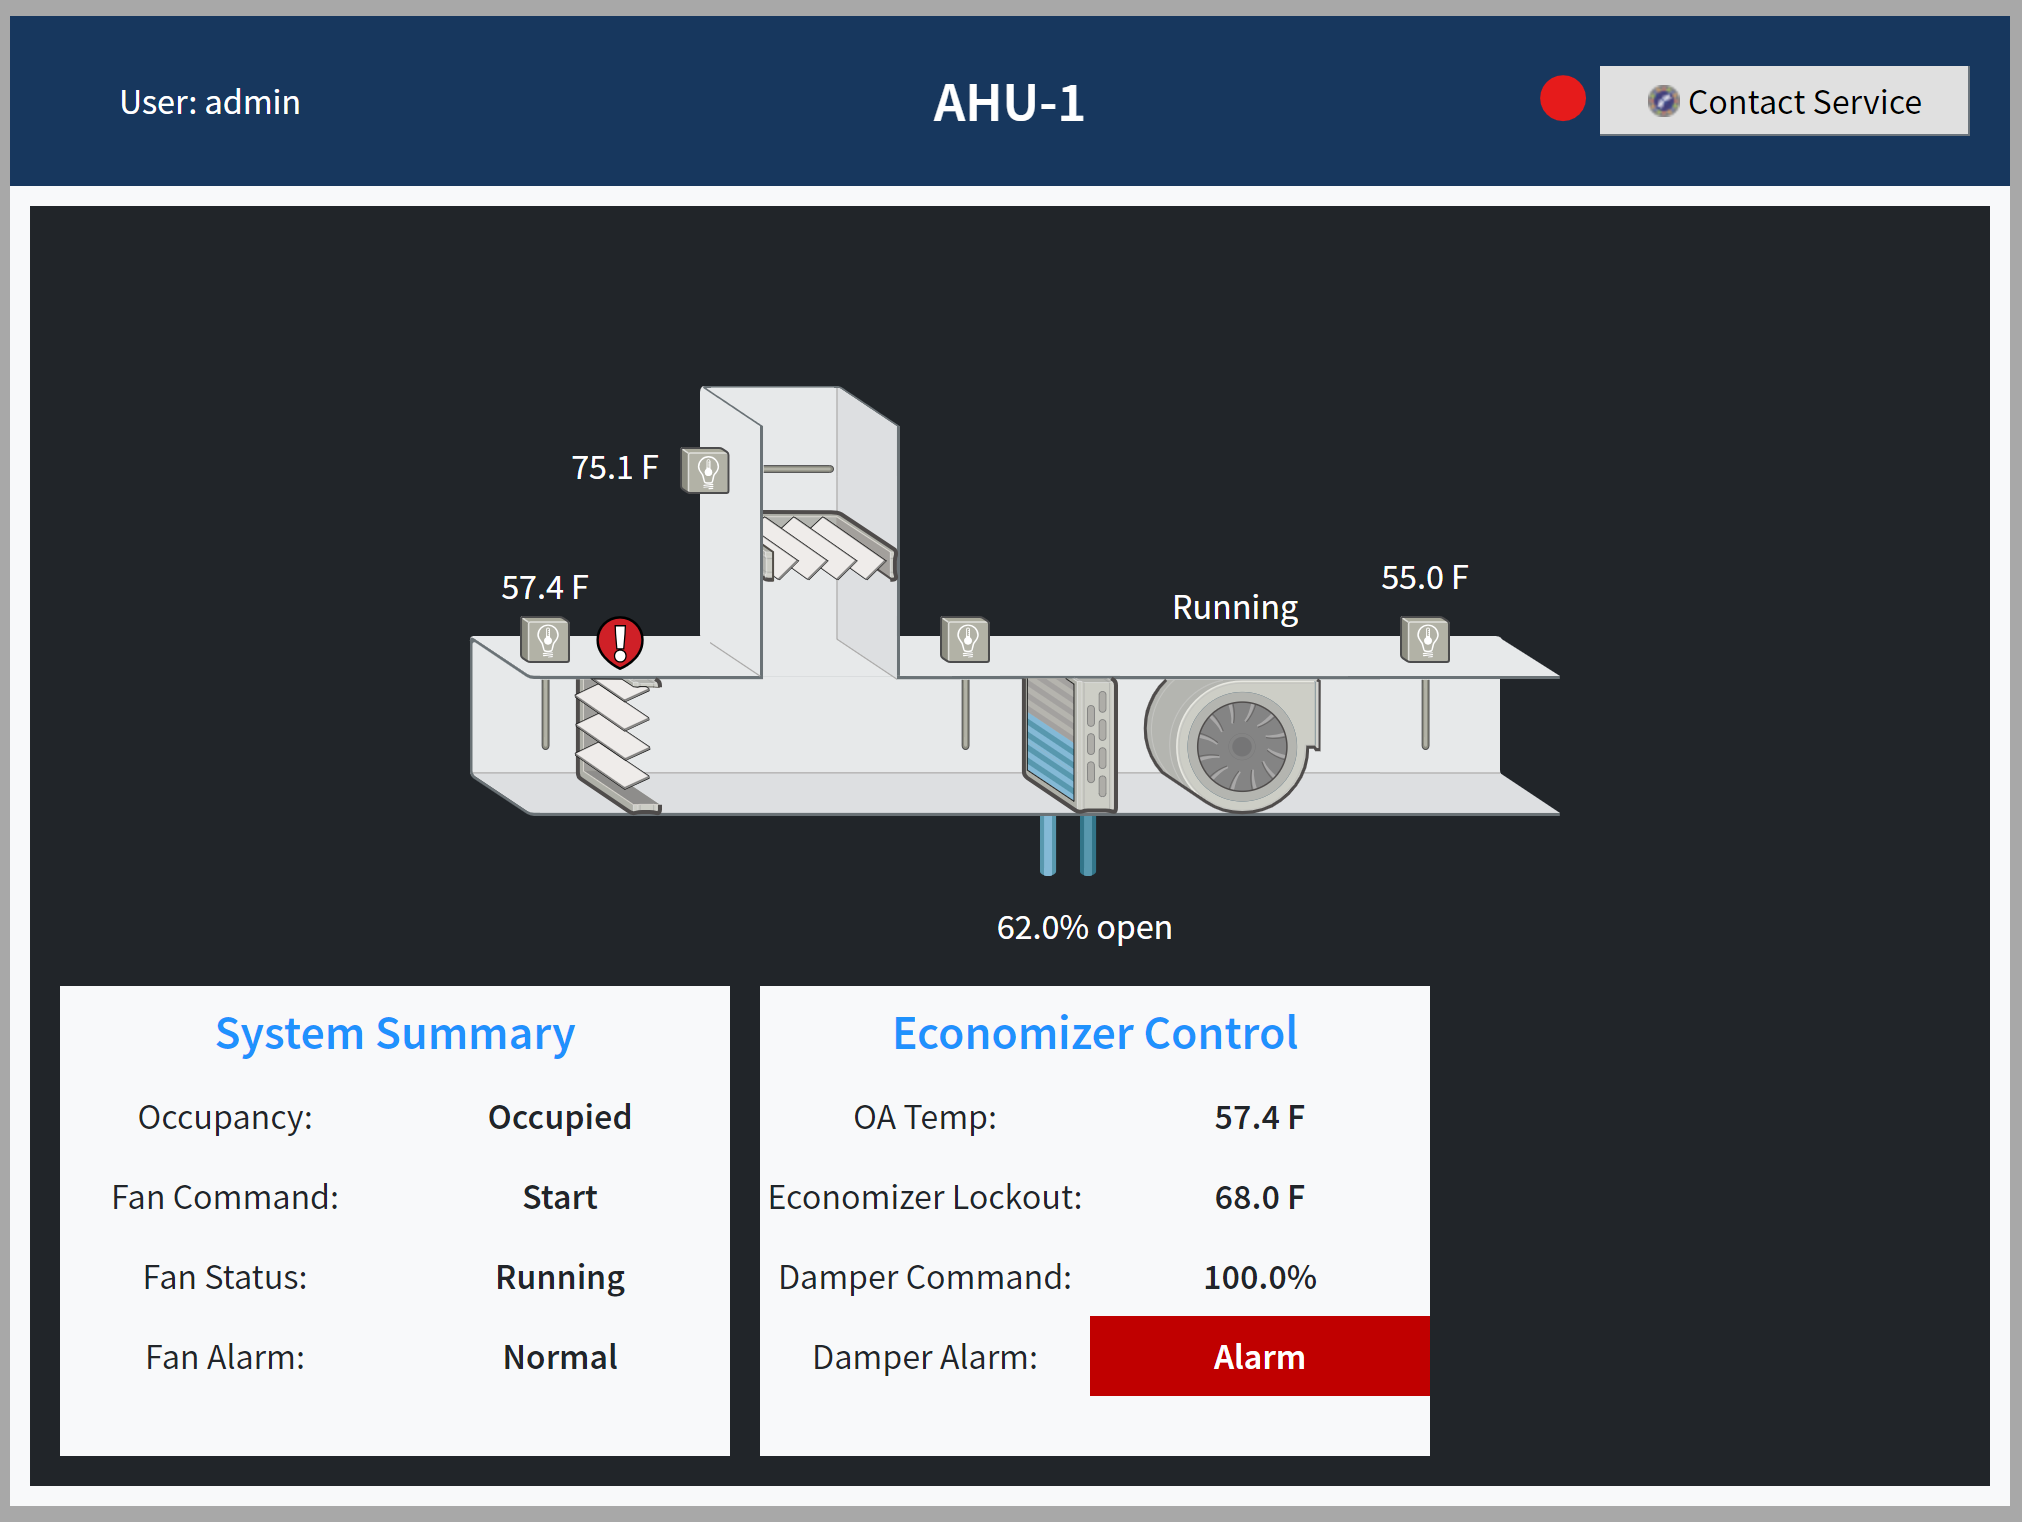
Task: Click the System Summary heading
Action: pos(395,1033)
